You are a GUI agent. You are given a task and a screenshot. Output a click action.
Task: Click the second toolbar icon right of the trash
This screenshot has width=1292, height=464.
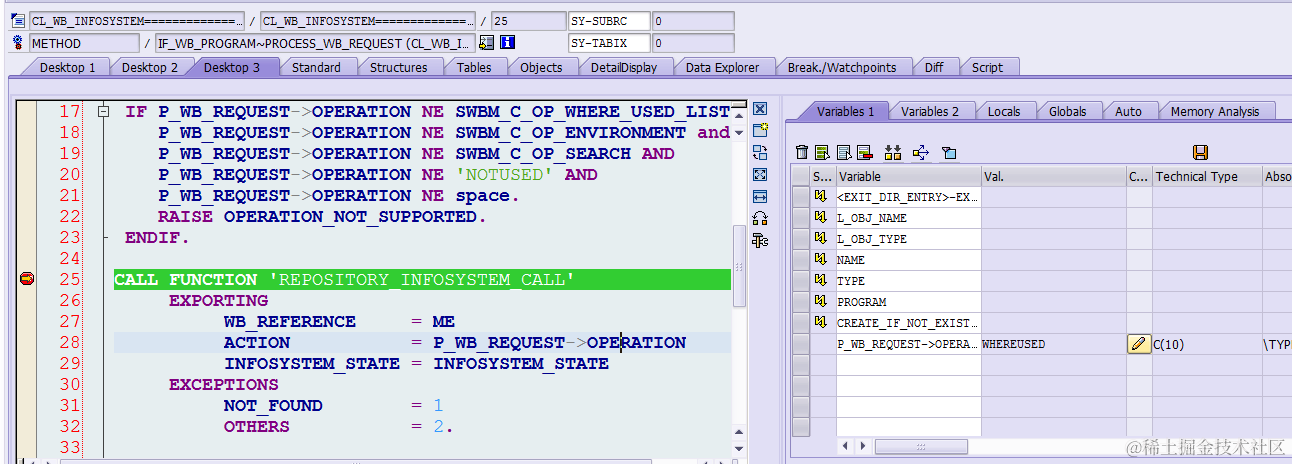843,152
